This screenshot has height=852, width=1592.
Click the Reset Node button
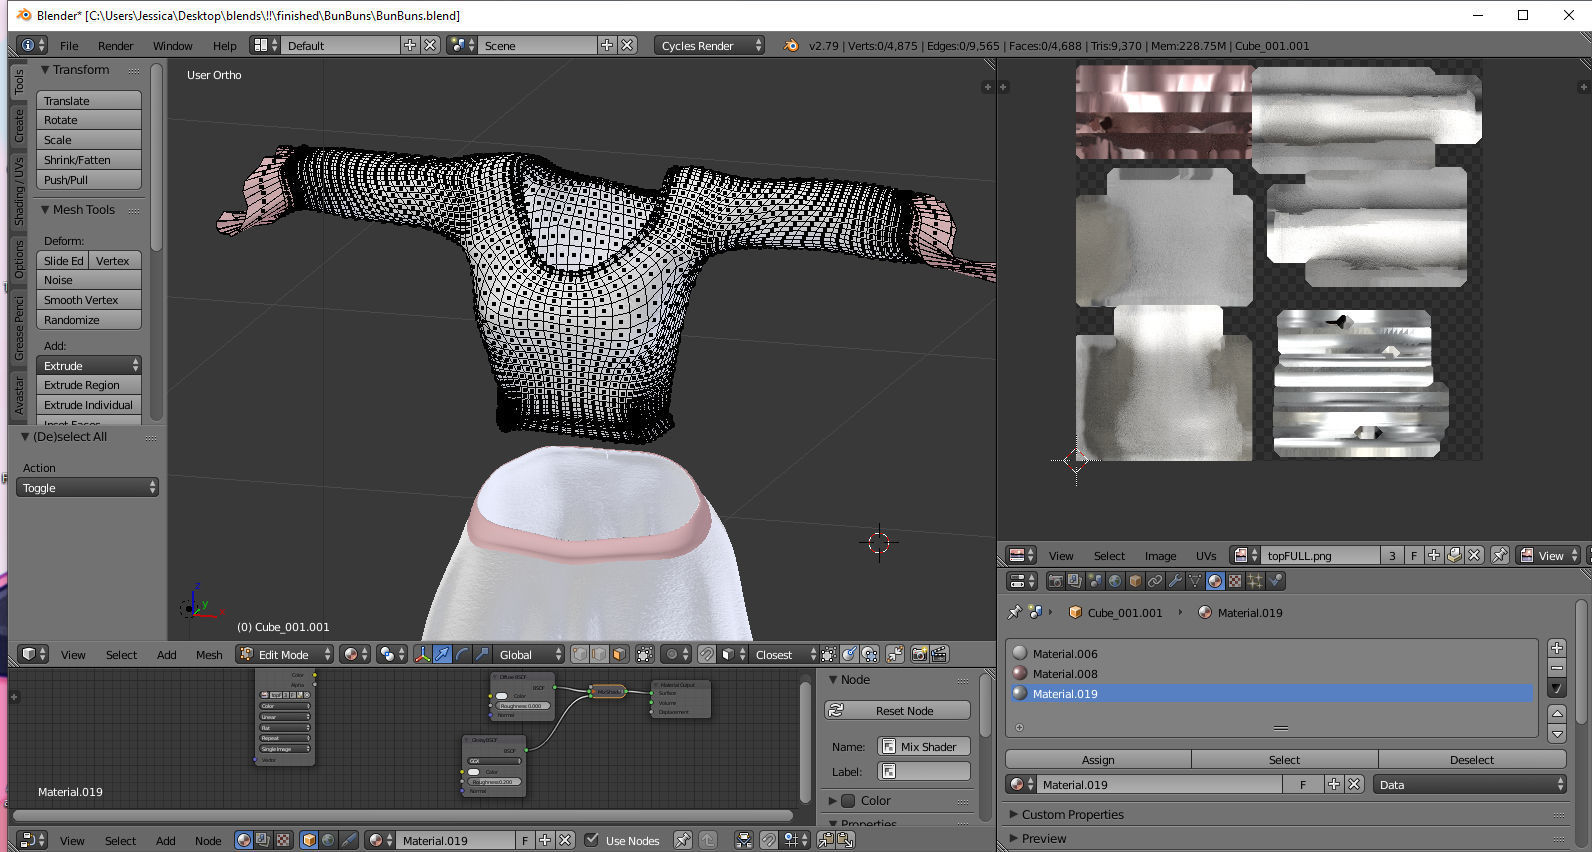(897, 711)
